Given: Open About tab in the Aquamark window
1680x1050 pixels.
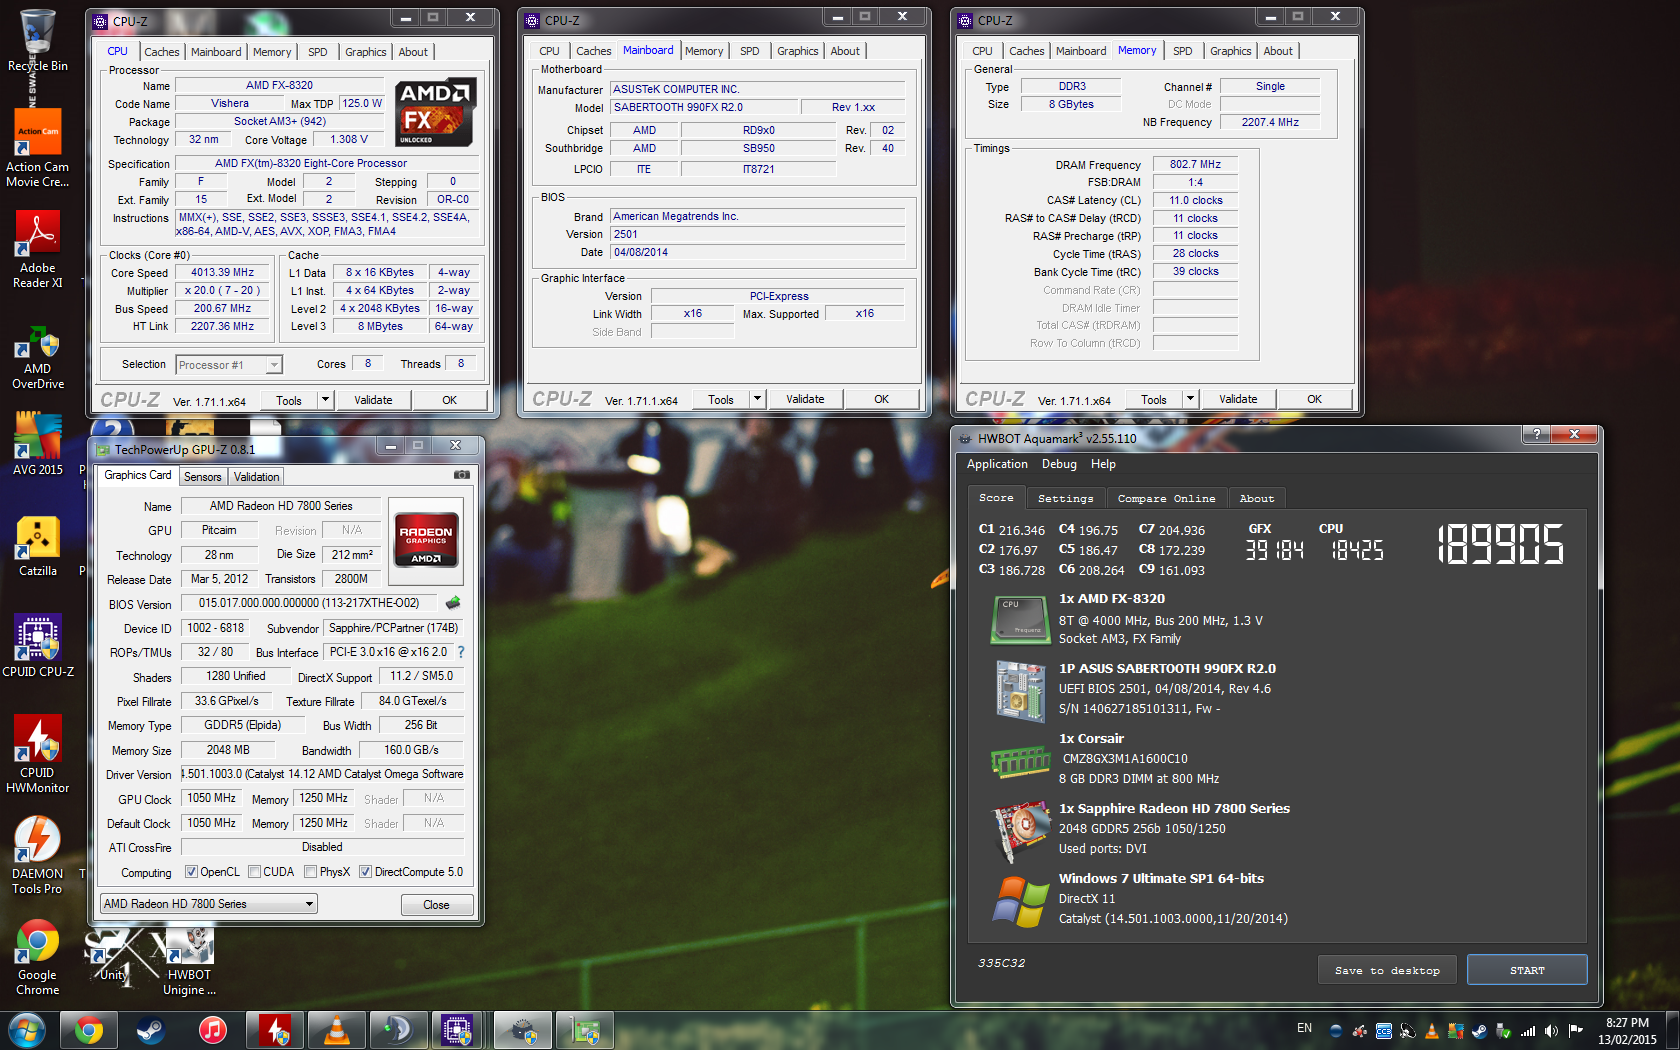Looking at the screenshot, I should point(1256,498).
